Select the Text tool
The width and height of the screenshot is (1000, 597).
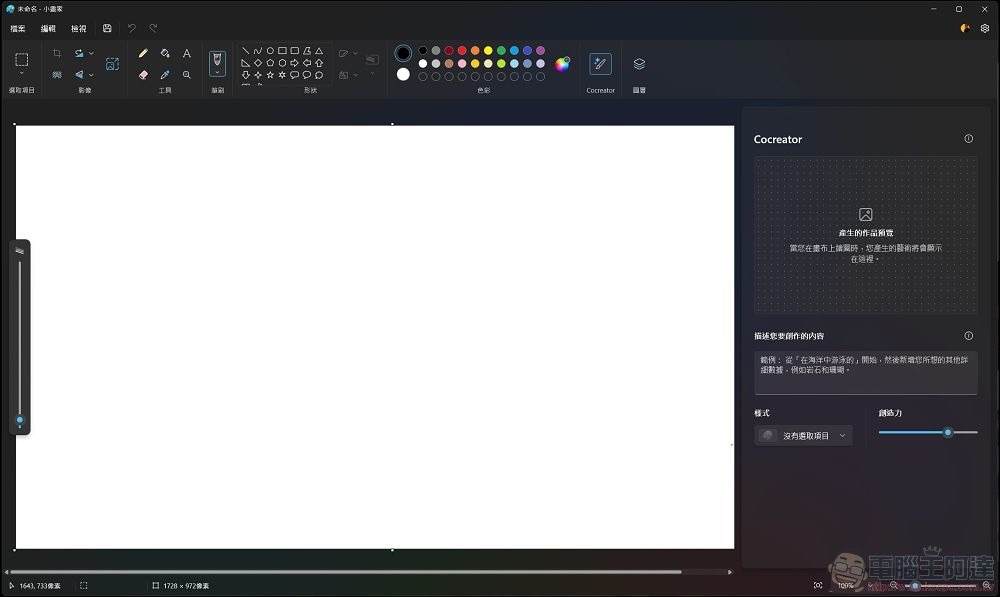186,54
